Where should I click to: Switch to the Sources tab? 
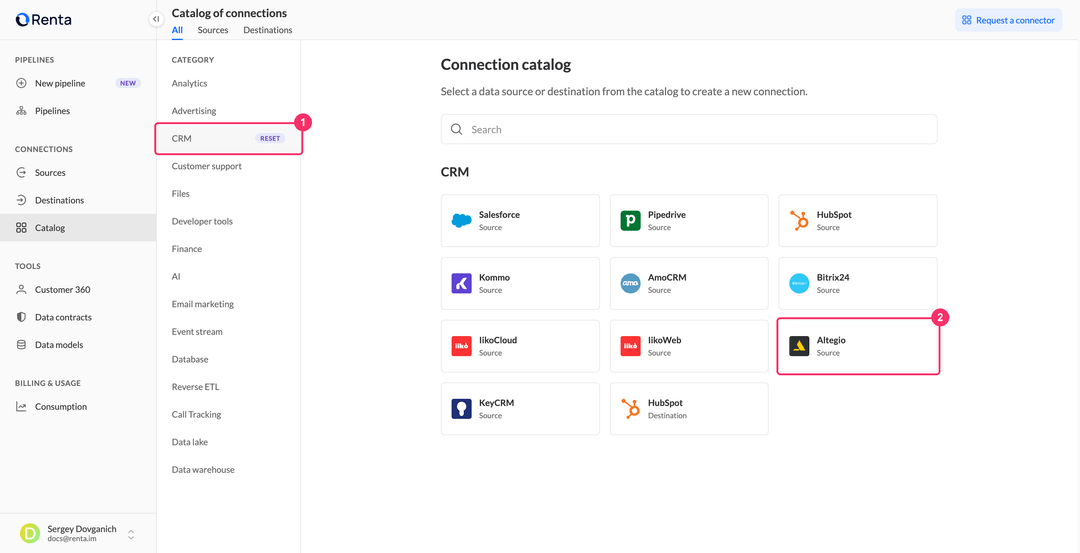point(213,30)
